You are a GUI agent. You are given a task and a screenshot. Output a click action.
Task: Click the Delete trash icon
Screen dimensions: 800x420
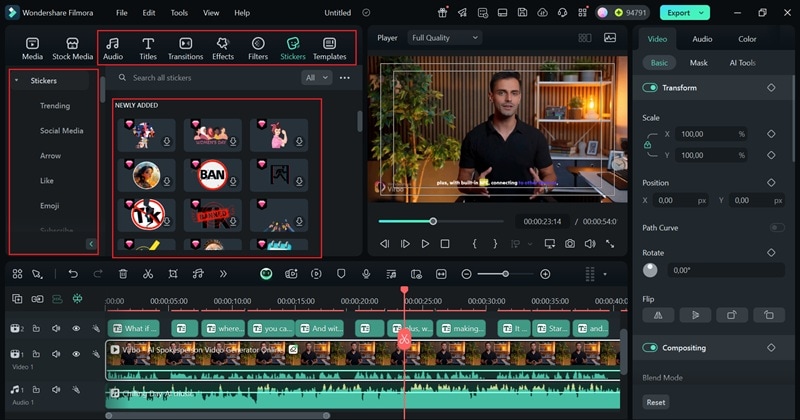click(x=123, y=274)
